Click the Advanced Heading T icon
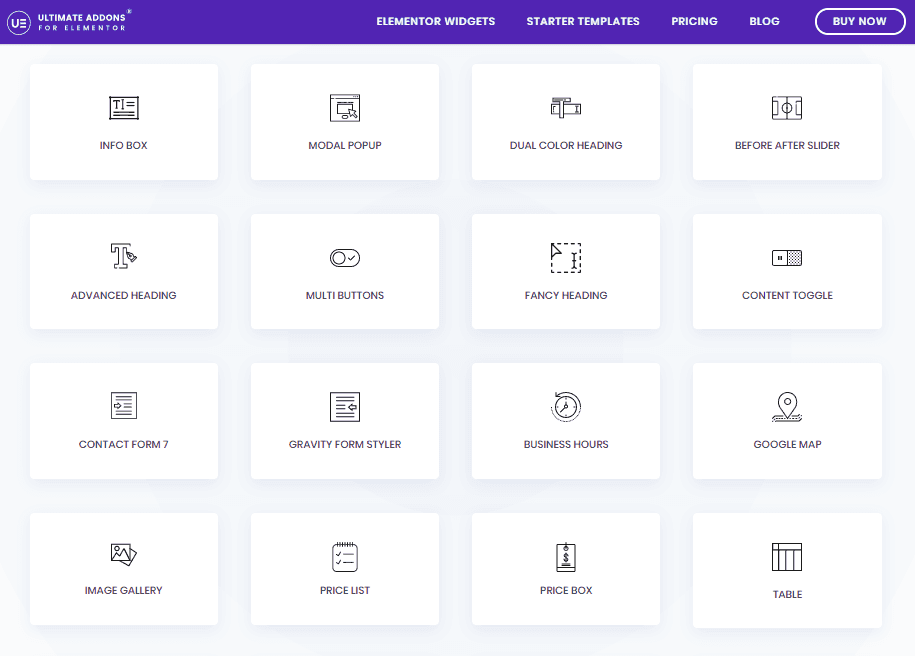Image resolution: width=915 pixels, height=656 pixels. 124,256
